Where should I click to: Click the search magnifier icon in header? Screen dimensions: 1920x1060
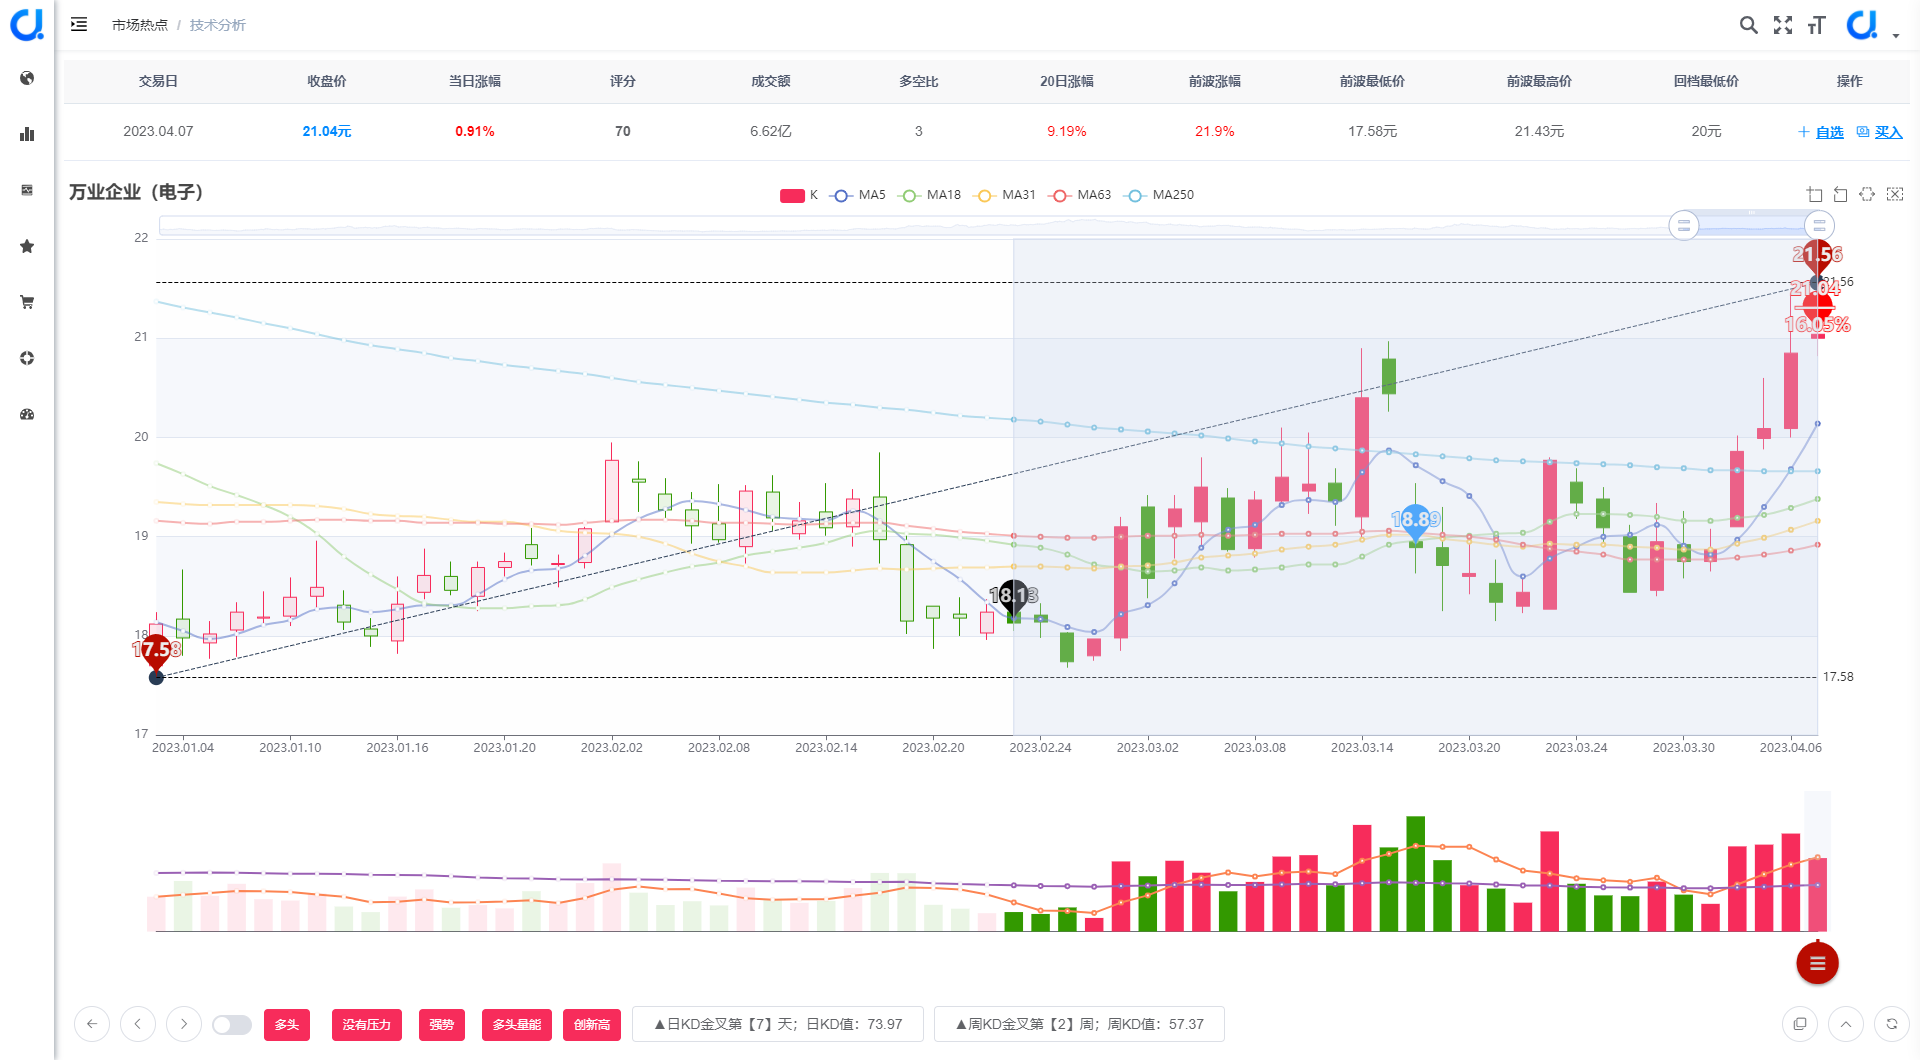pyautogui.click(x=1748, y=25)
